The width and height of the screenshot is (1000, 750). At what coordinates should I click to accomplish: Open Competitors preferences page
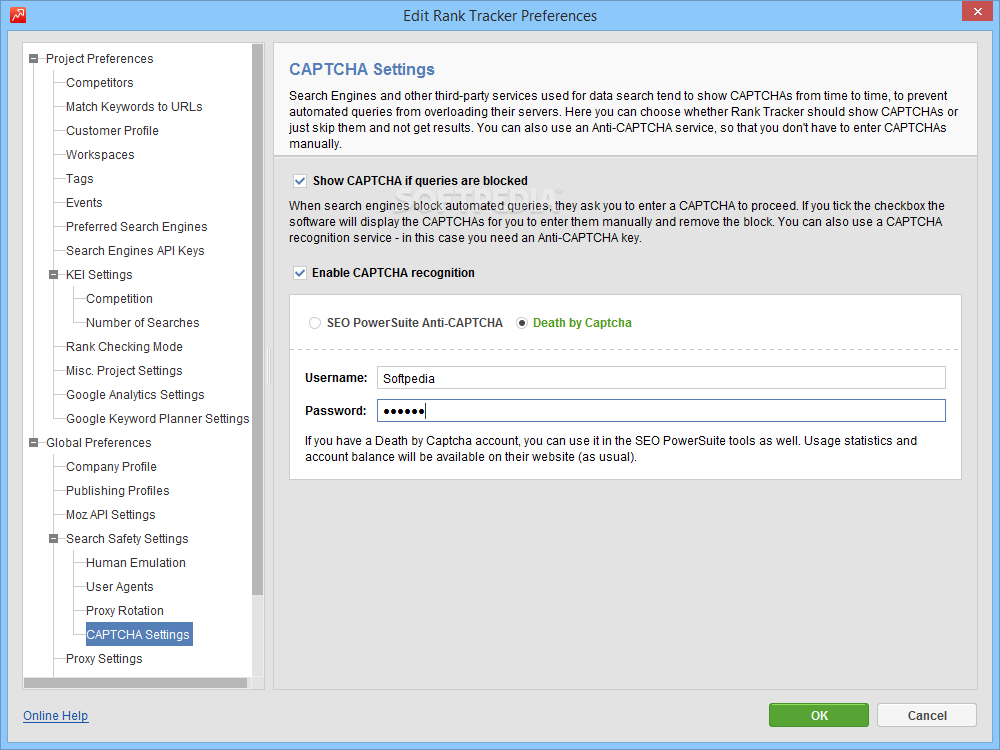[x=99, y=83]
